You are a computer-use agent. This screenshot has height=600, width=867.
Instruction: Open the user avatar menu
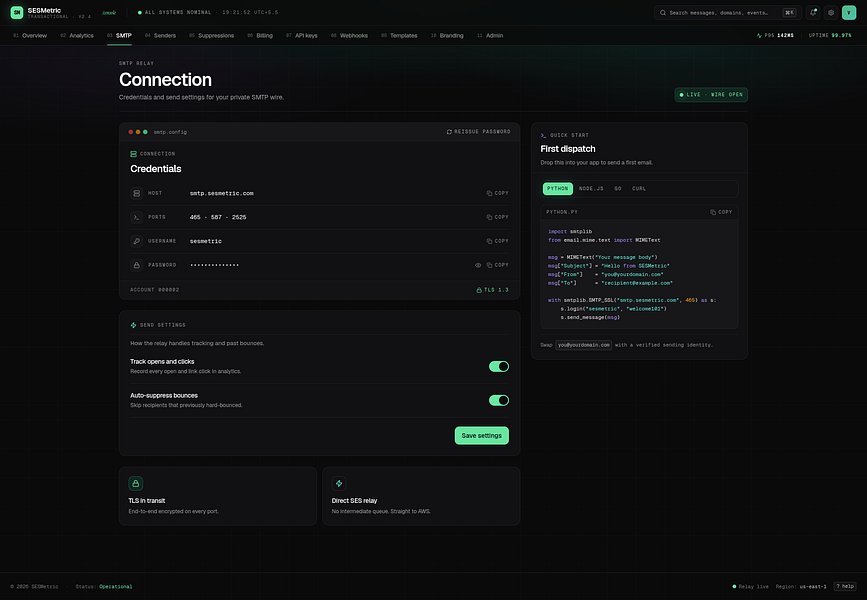pyautogui.click(x=849, y=13)
